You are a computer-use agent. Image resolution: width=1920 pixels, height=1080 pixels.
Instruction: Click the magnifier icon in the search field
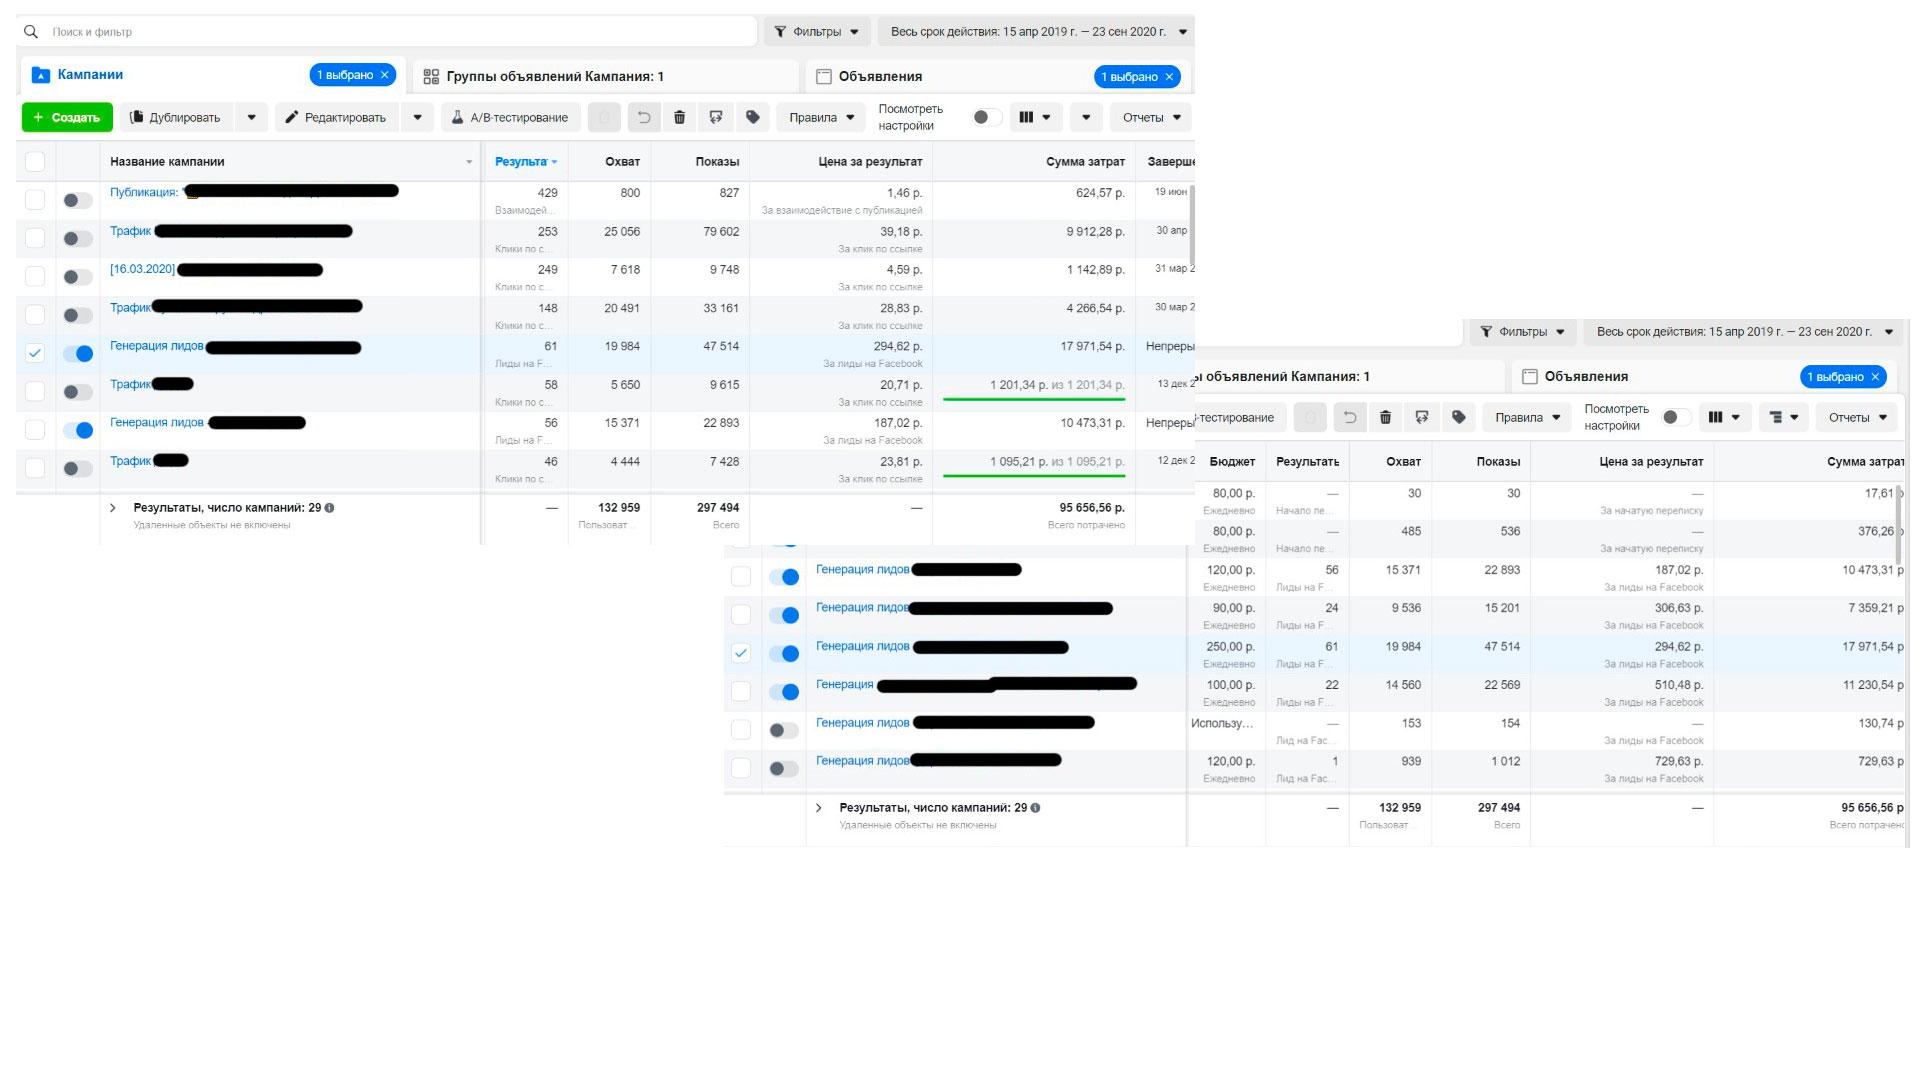coord(31,32)
